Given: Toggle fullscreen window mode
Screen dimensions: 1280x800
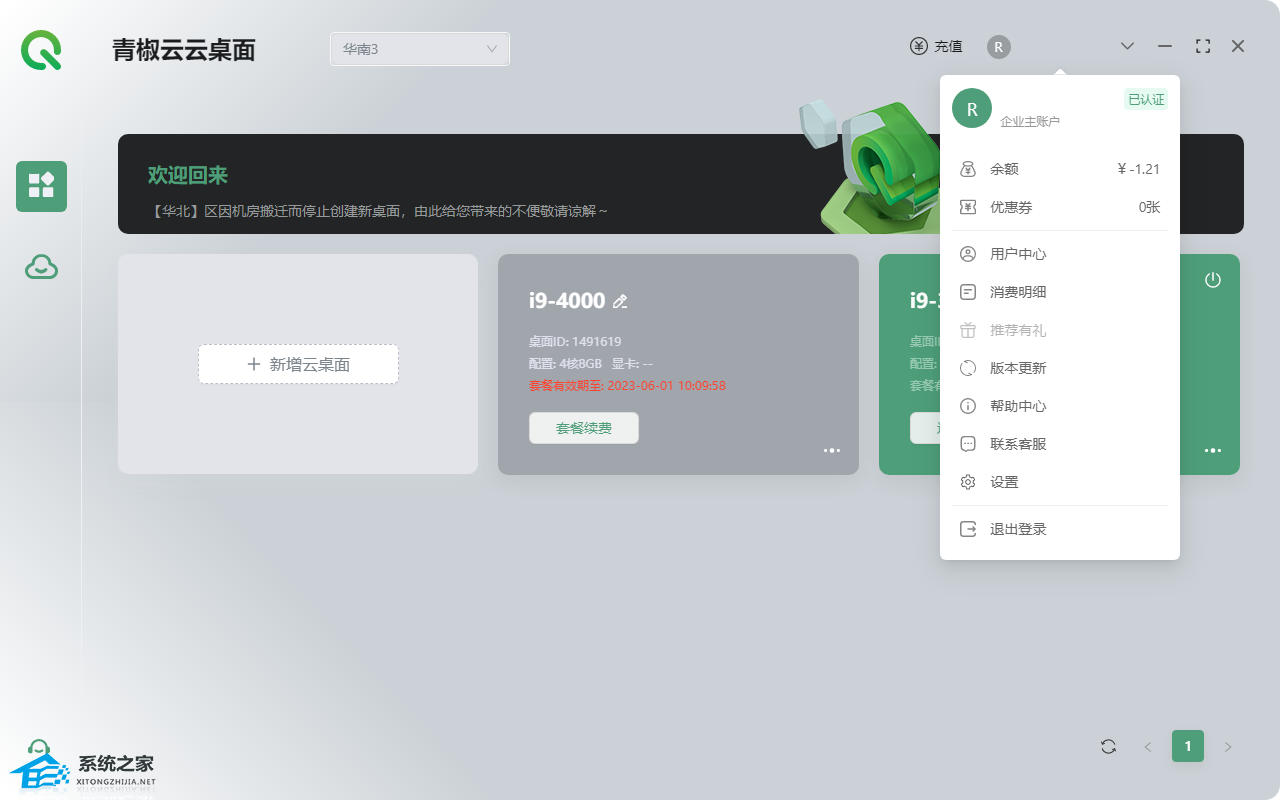Looking at the screenshot, I should [x=1203, y=46].
